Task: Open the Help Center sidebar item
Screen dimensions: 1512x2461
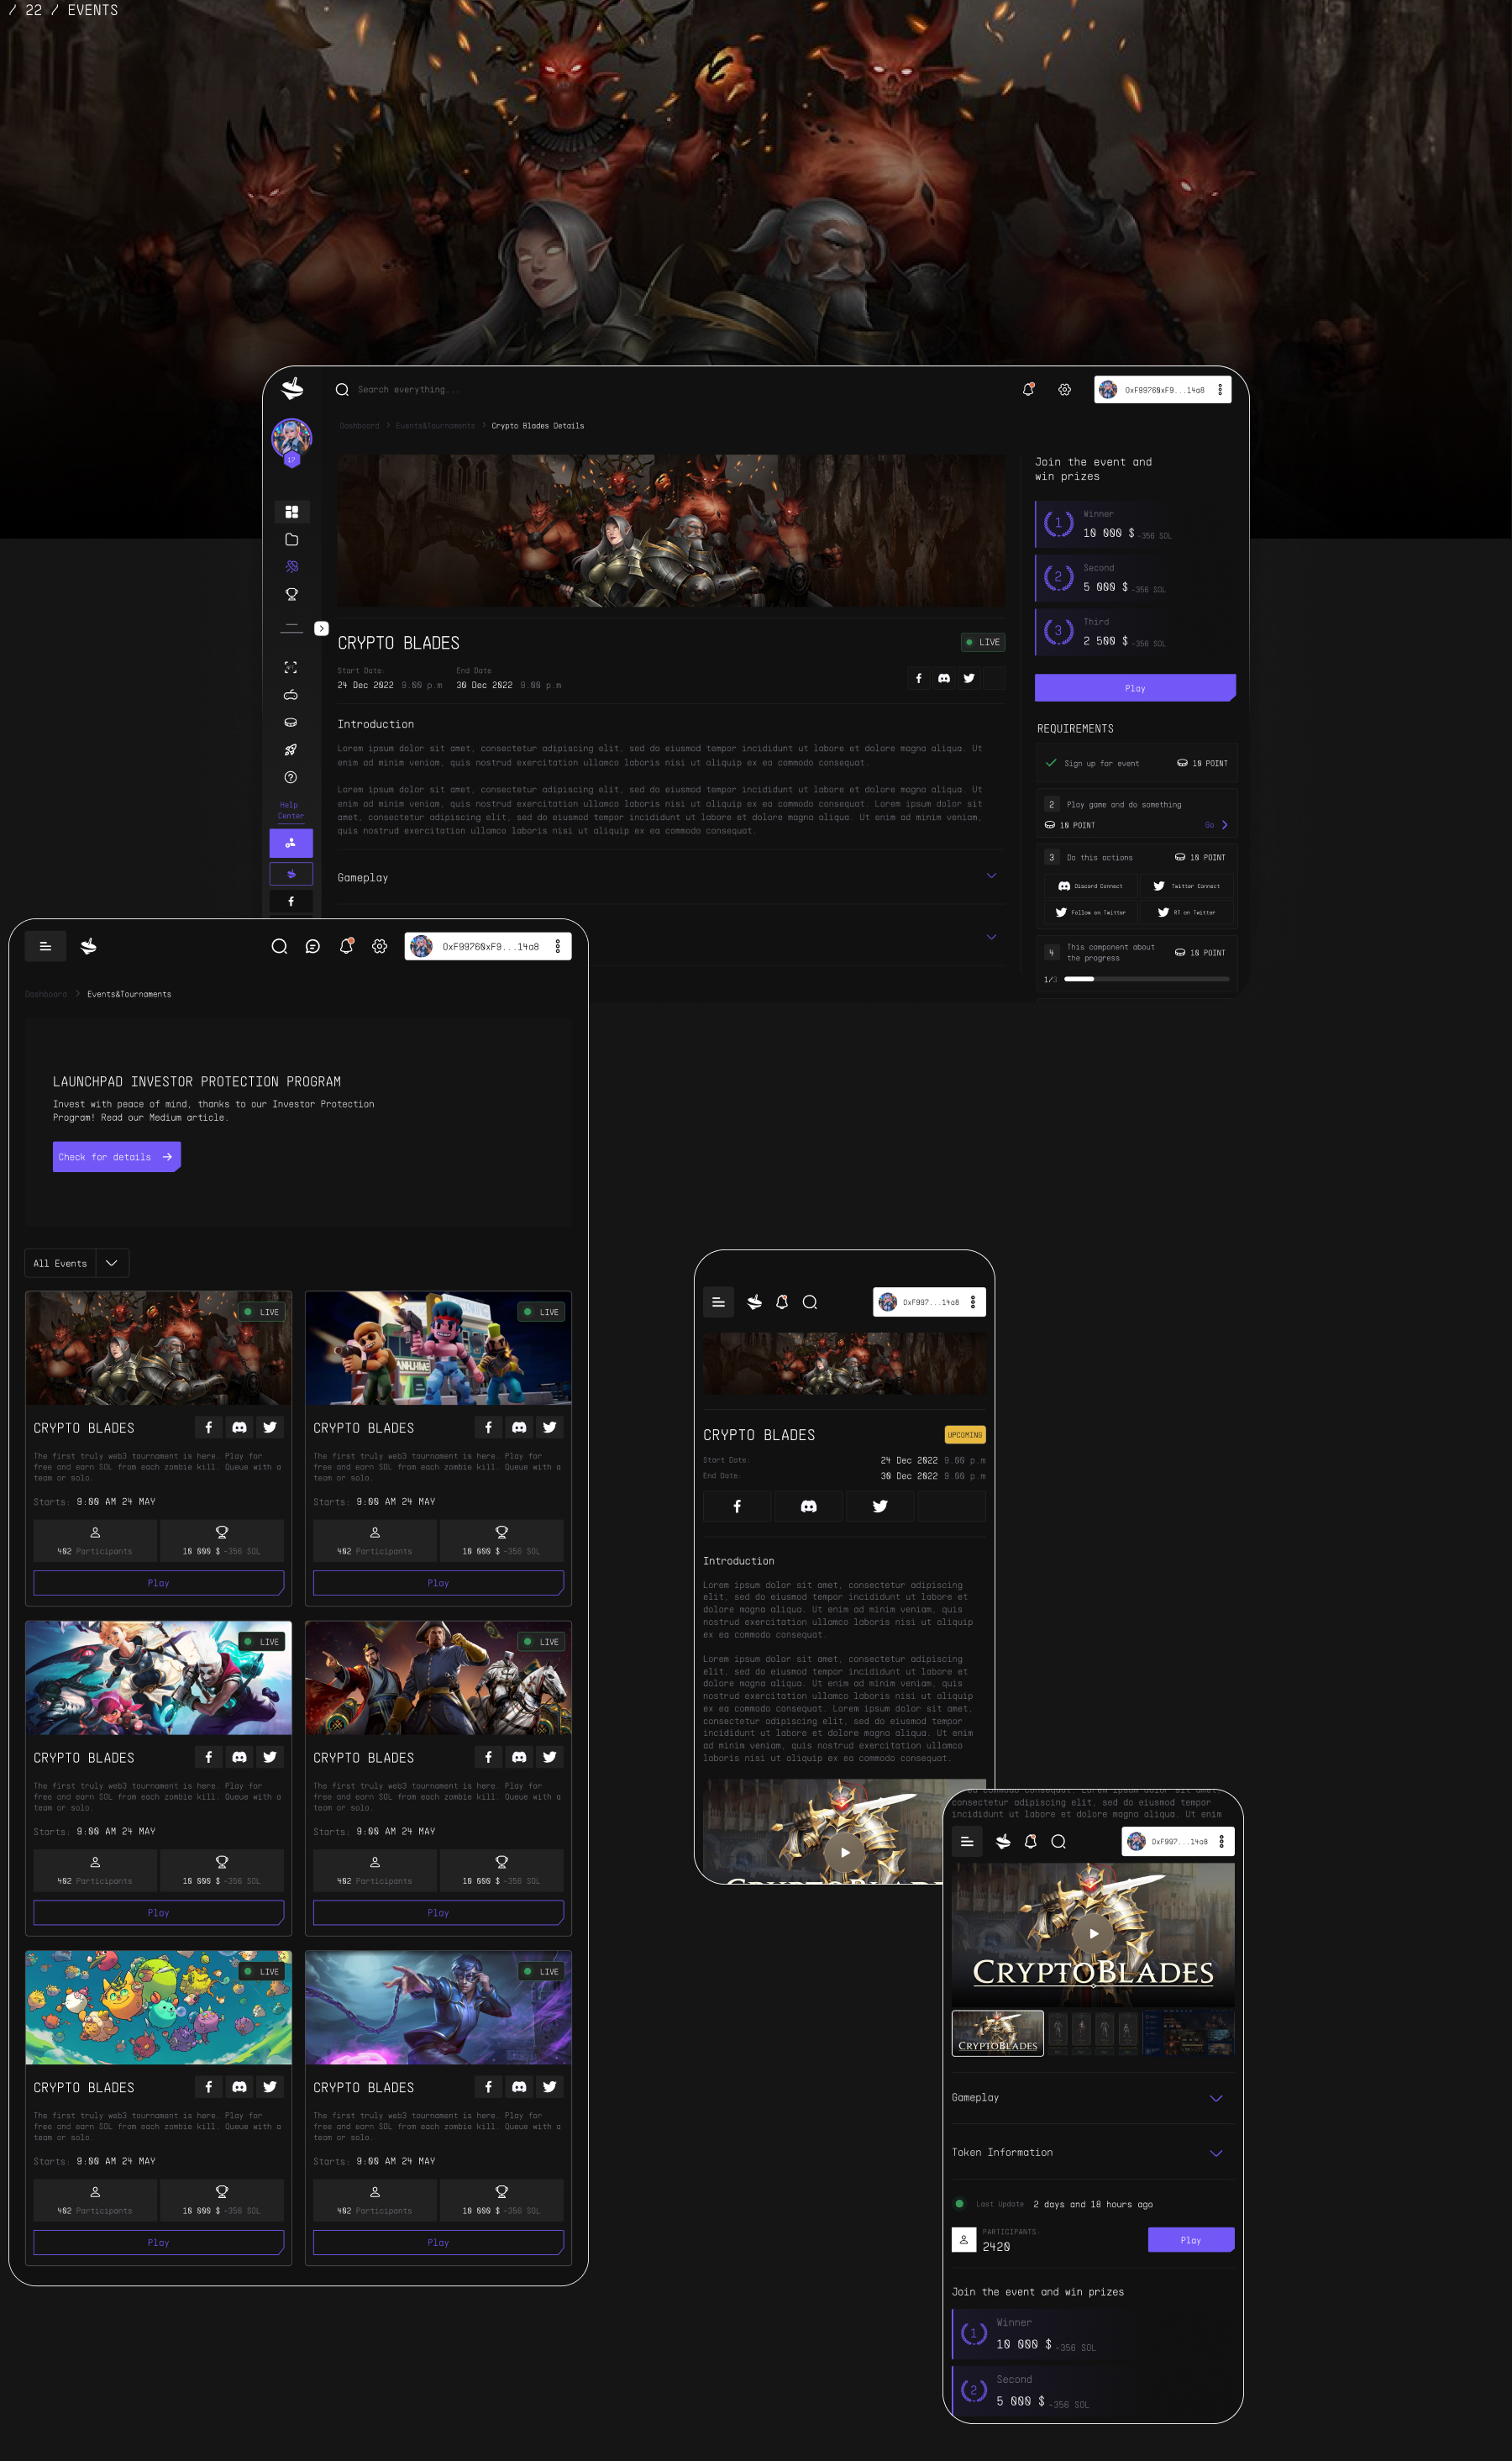Action: 290,810
